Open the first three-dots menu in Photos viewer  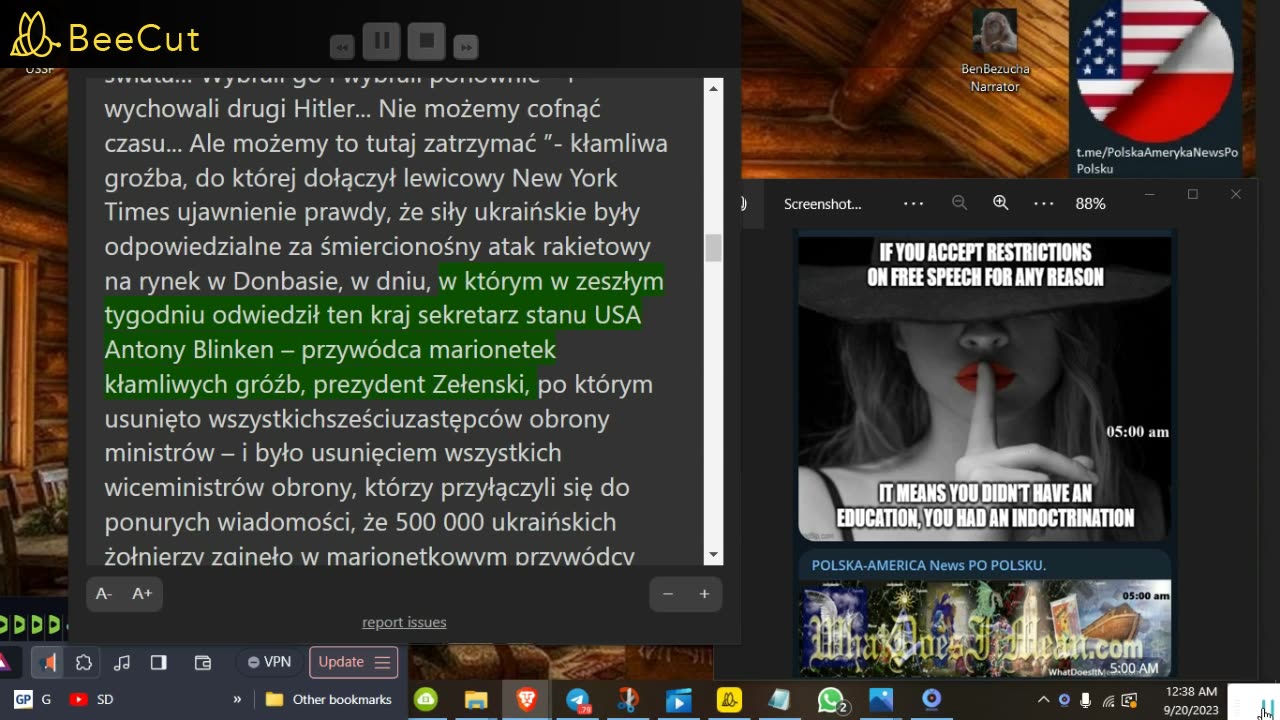coord(913,203)
